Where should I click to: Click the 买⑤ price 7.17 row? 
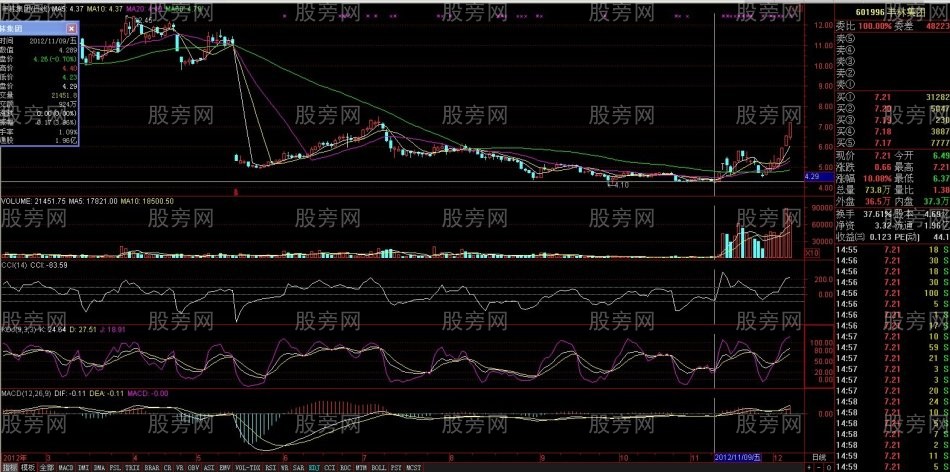click(892, 142)
